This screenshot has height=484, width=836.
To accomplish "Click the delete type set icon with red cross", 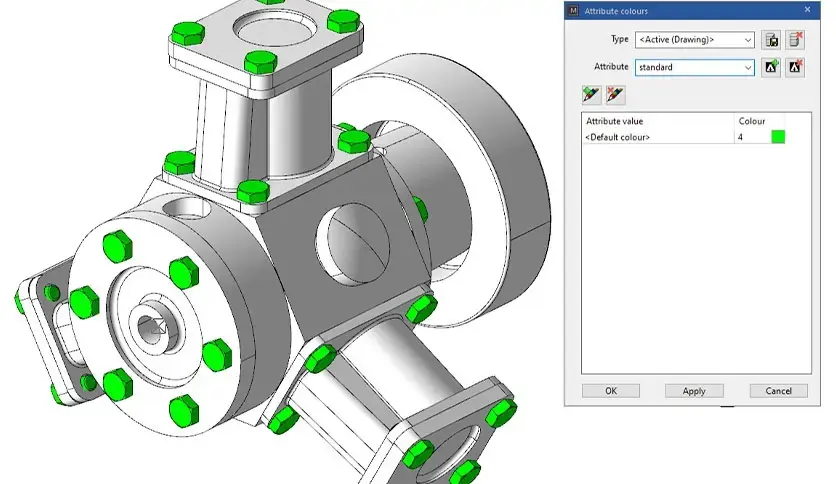I will 795,40.
